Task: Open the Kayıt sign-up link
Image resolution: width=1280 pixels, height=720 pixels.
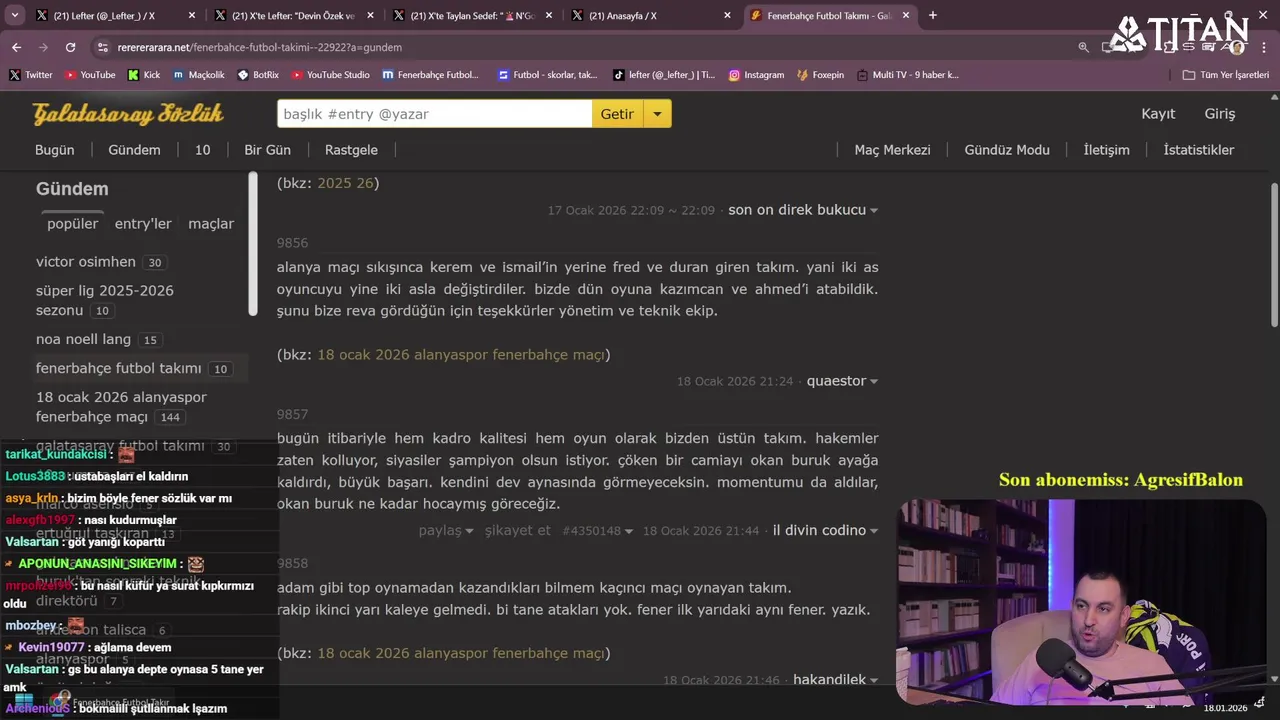Action: click(1158, 114)
